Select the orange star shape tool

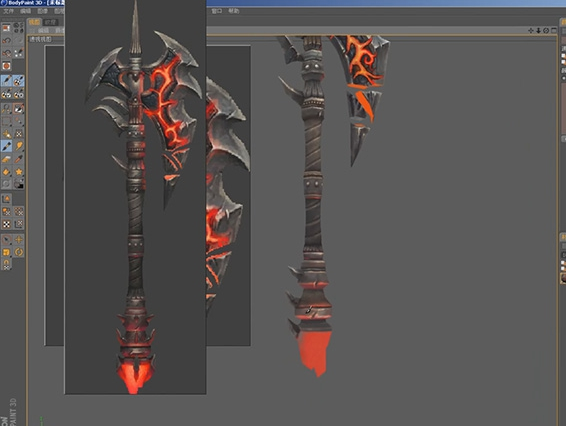pos(18,172)
